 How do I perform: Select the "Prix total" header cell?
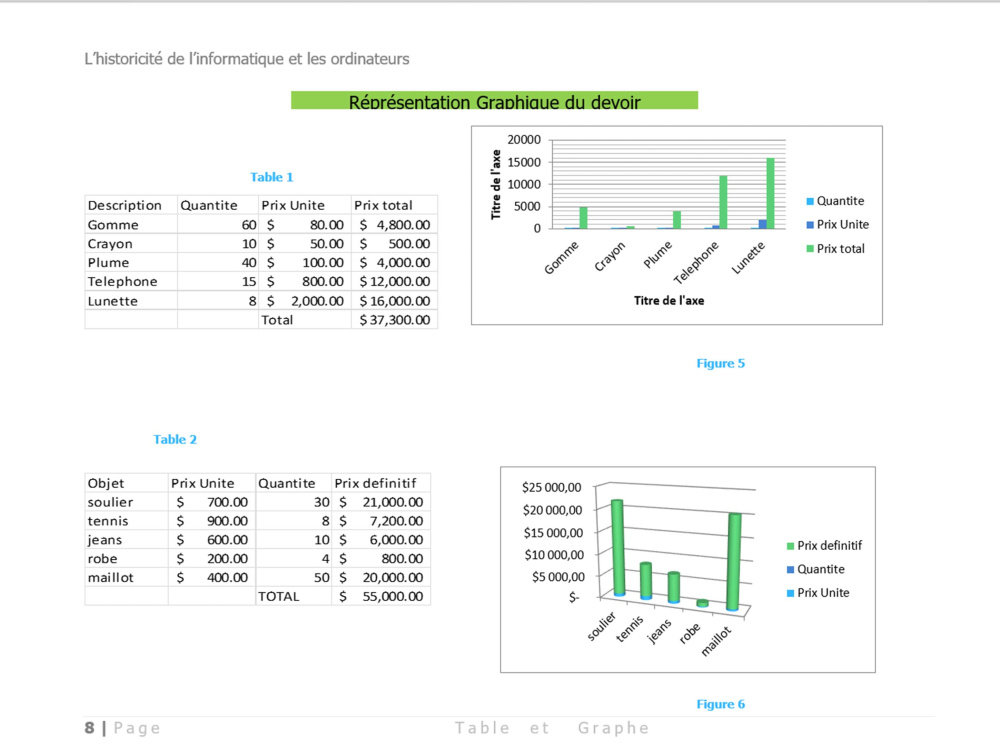pos(394,205)
